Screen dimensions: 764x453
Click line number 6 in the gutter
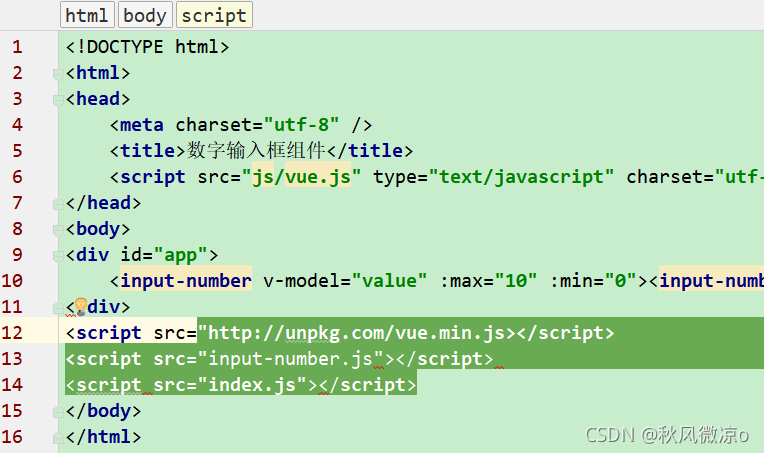[x=18, y=177]
